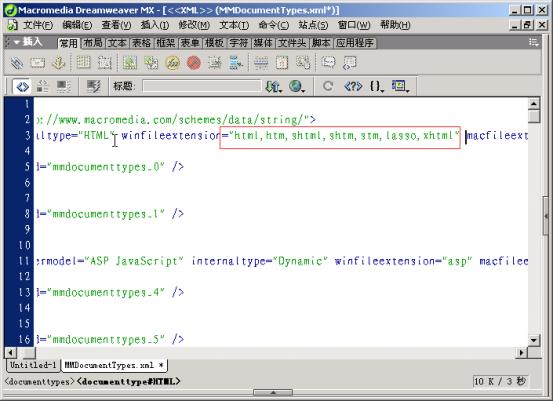The height and width of the screenshot is (401, 553).
Task: Click the horizontal scrollbar right arrow
Action: click(522, 352)
